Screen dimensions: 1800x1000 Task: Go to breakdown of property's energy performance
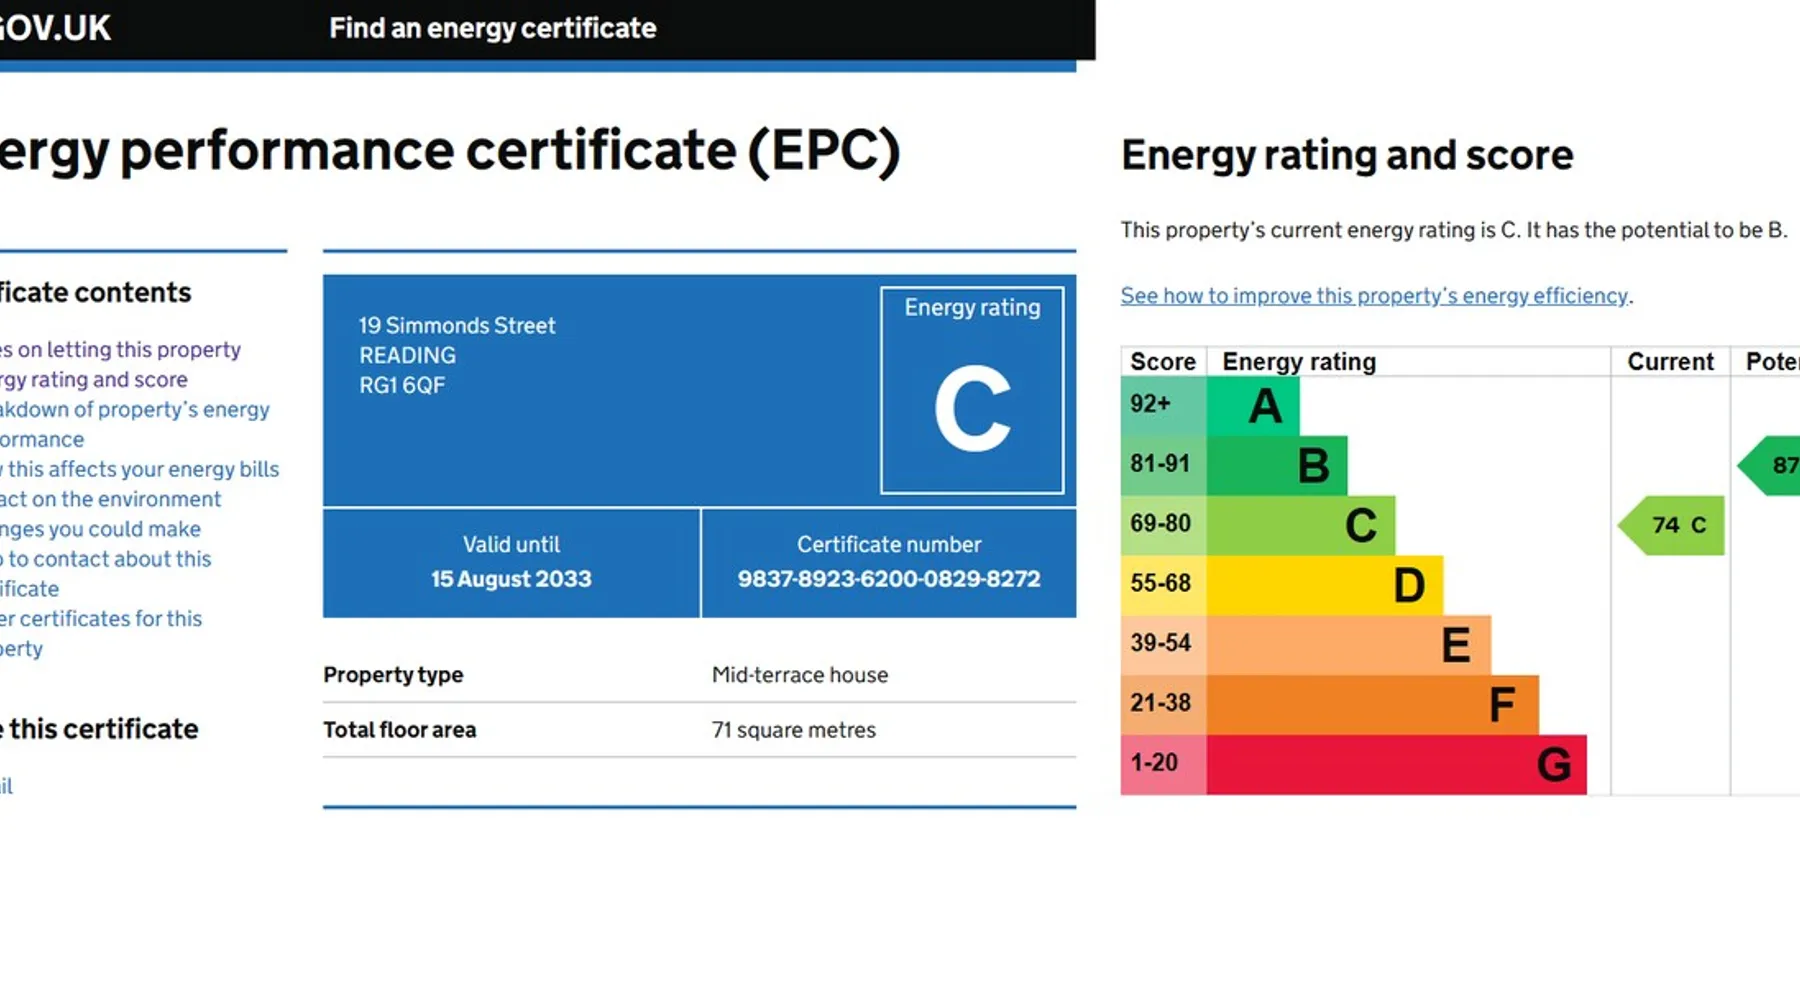point(135,410)
